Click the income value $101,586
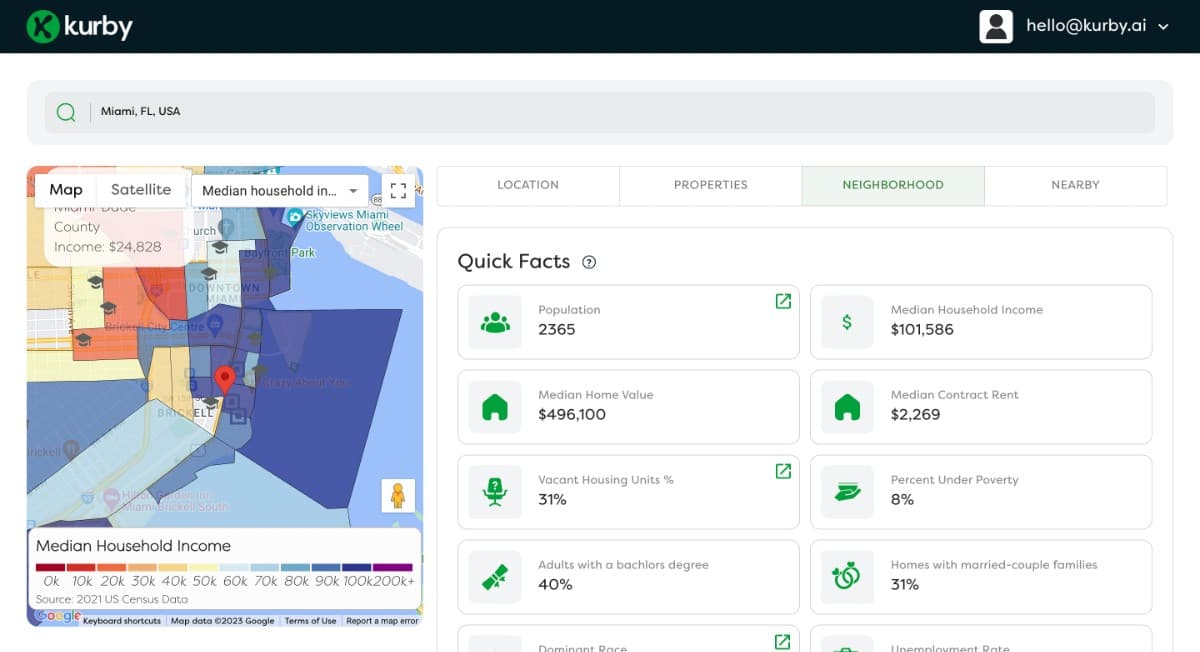This screenshot has height=652, width=1200. click(922, 330)
